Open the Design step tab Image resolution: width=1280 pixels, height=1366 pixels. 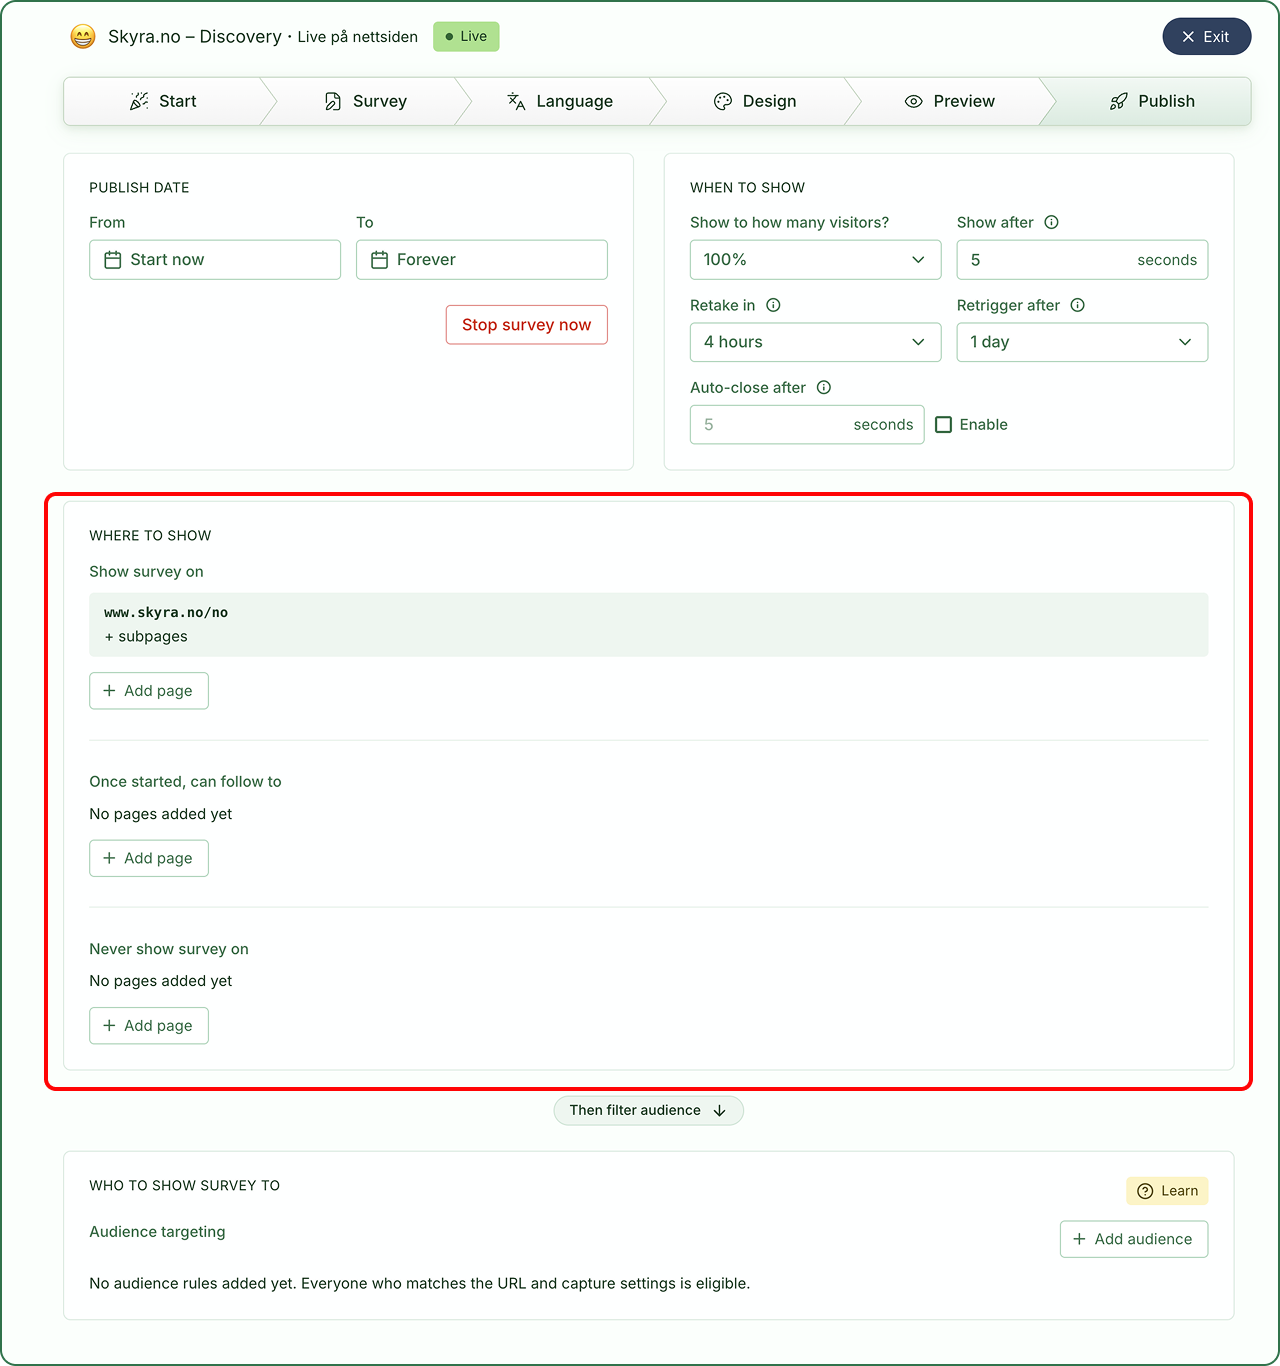coord(755,101)
